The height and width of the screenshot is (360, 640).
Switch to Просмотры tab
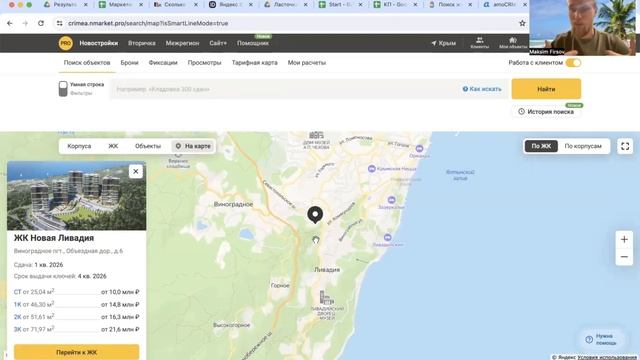coord(204,63)
